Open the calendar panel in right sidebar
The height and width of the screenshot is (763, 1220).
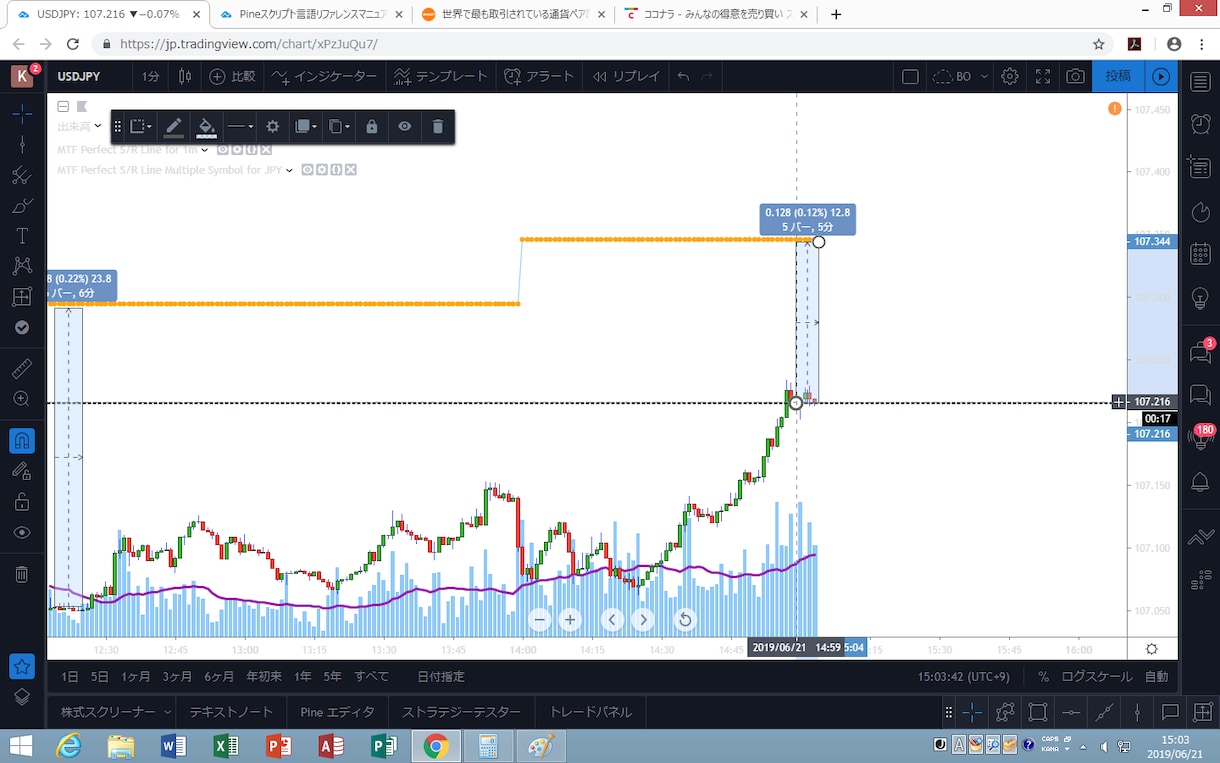click(1200, 254)
